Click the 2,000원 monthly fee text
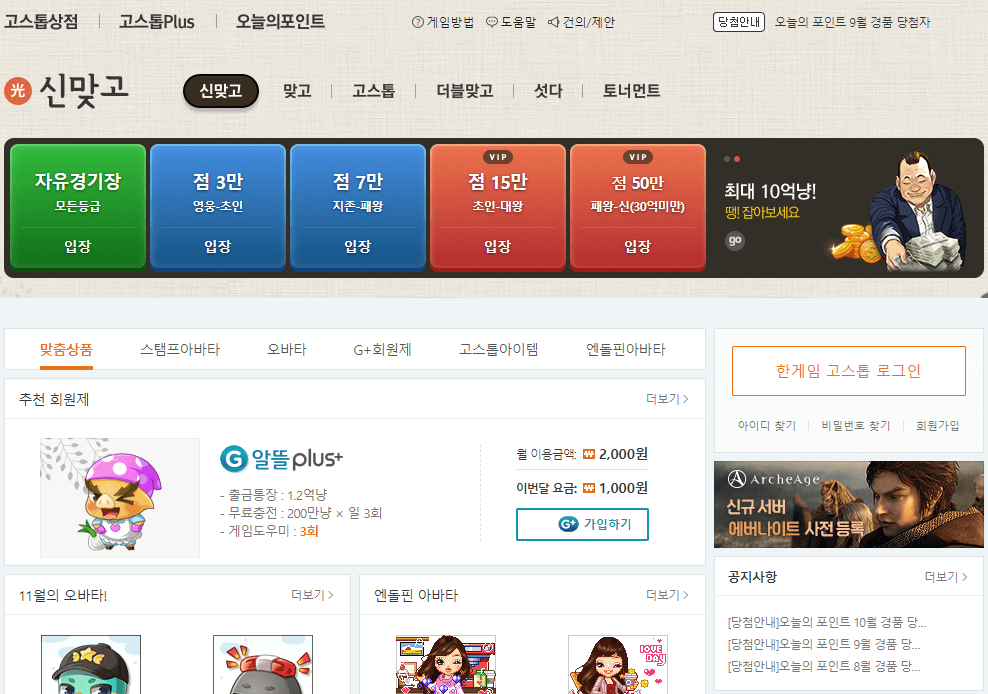The width and height of the screenshot is (988, 694). point(623,454)
